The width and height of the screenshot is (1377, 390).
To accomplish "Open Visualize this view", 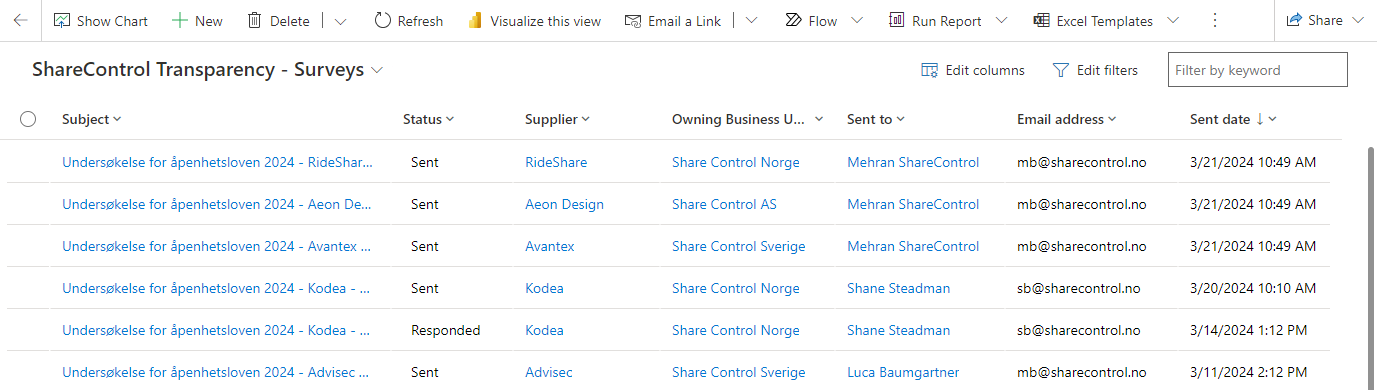I will [535, 20].
